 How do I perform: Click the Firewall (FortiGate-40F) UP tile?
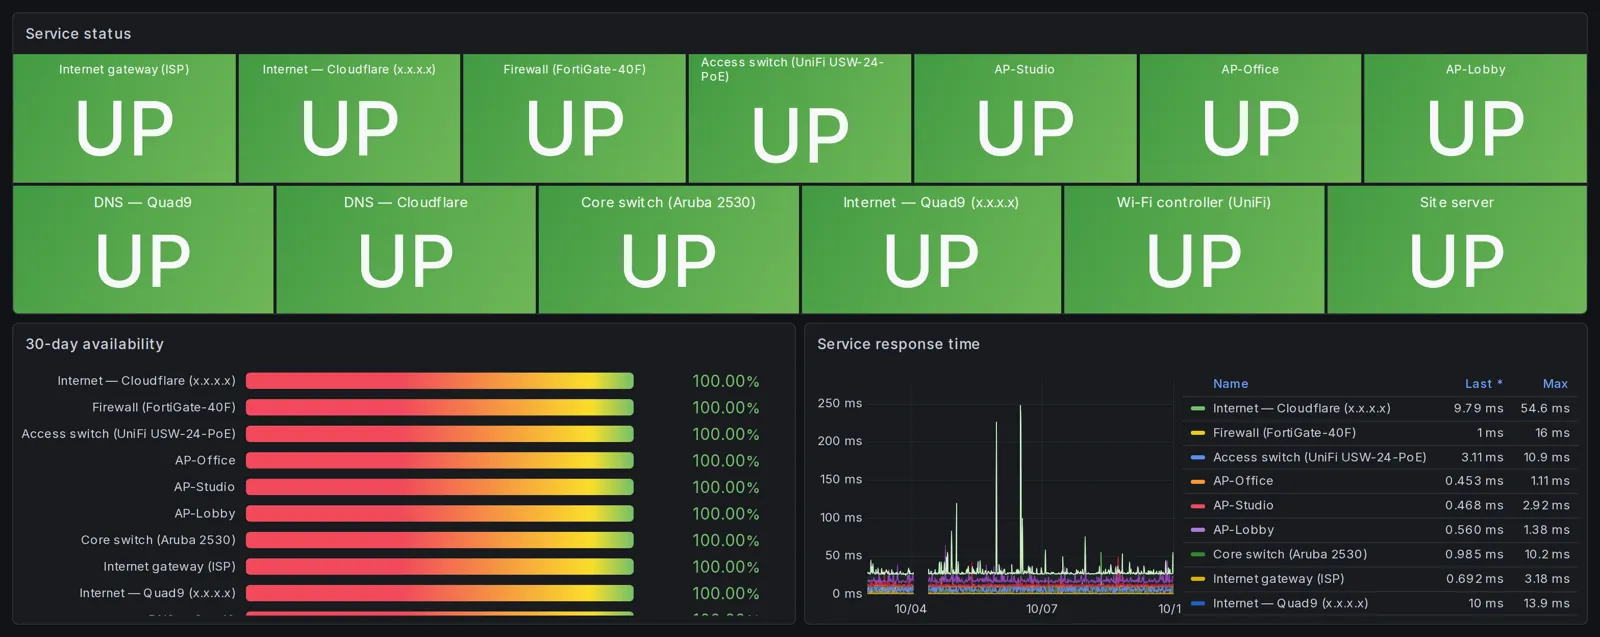click(x=574, y=118)
